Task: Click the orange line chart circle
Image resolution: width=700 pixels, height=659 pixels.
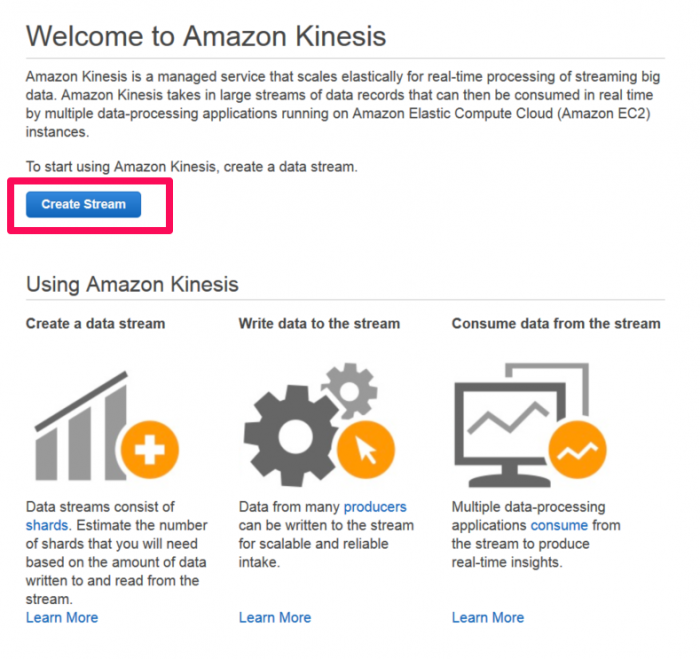Action: (577, 449)
